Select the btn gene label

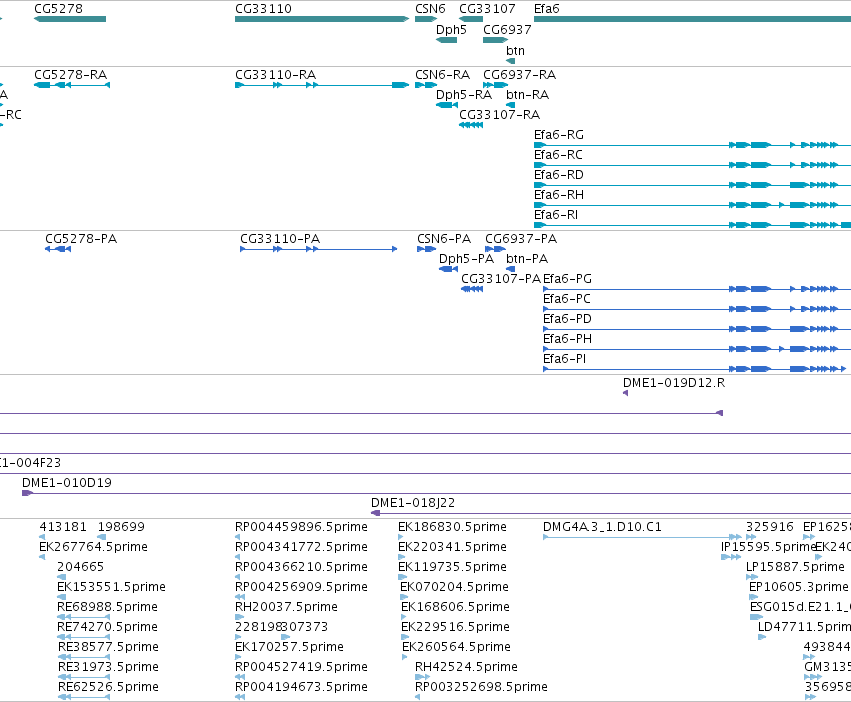516,51
